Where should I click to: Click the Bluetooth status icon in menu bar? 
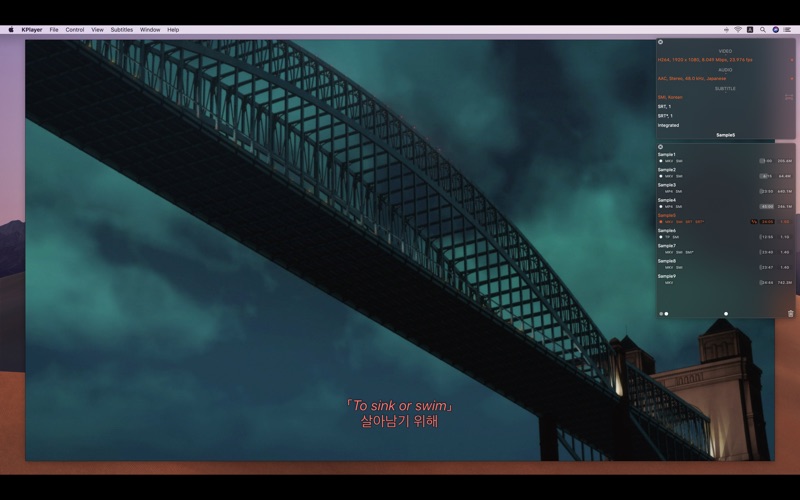[726, 30]
